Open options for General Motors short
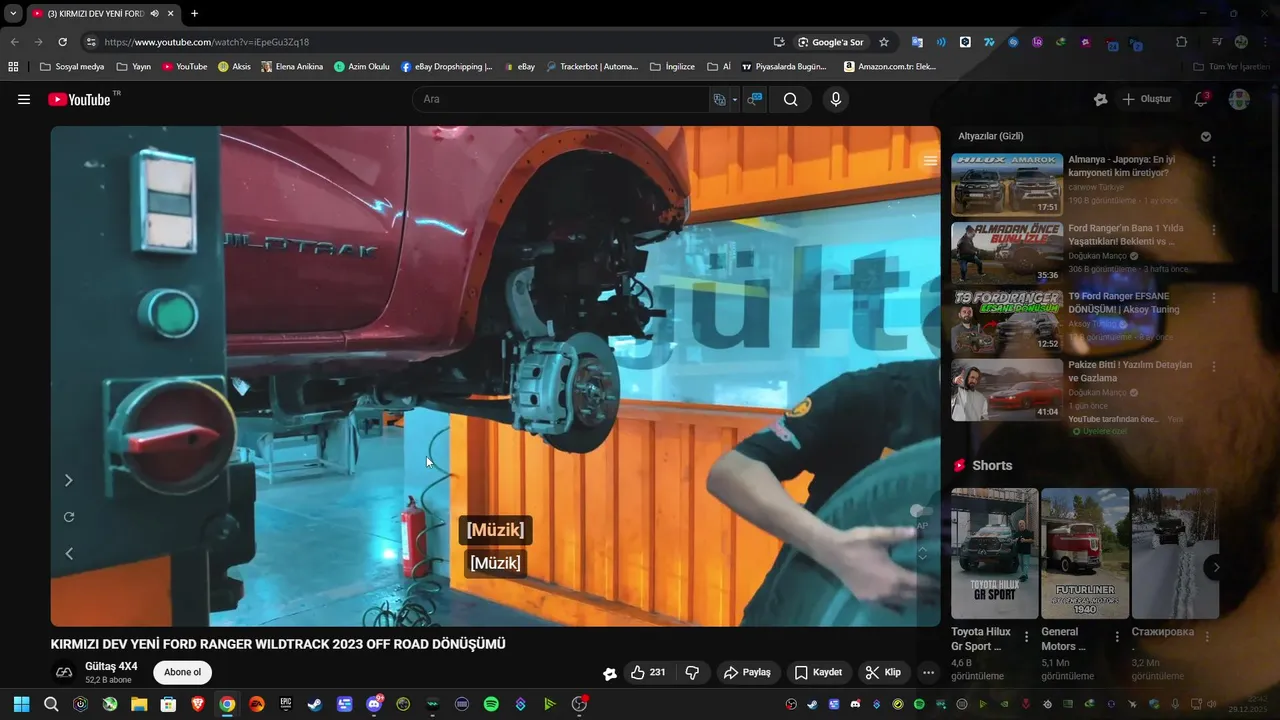 pyautogui.click(x=1116, y=636)
